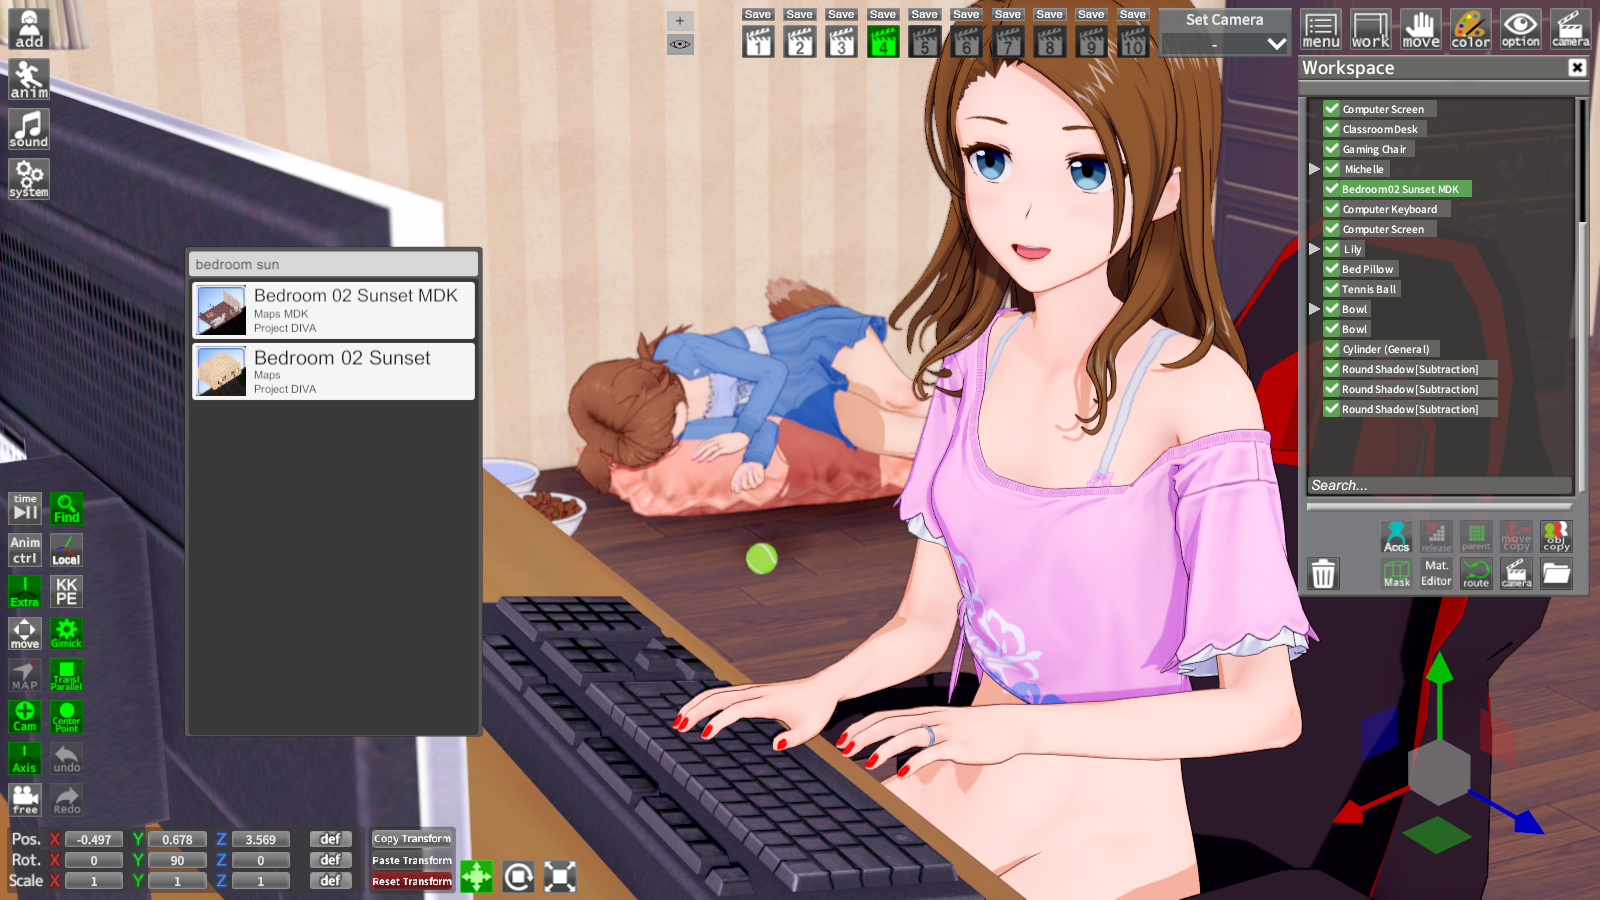Choose Bedroom 02 Sunset map result
This screenshot has width=1600, height=900.
point(333,372)
